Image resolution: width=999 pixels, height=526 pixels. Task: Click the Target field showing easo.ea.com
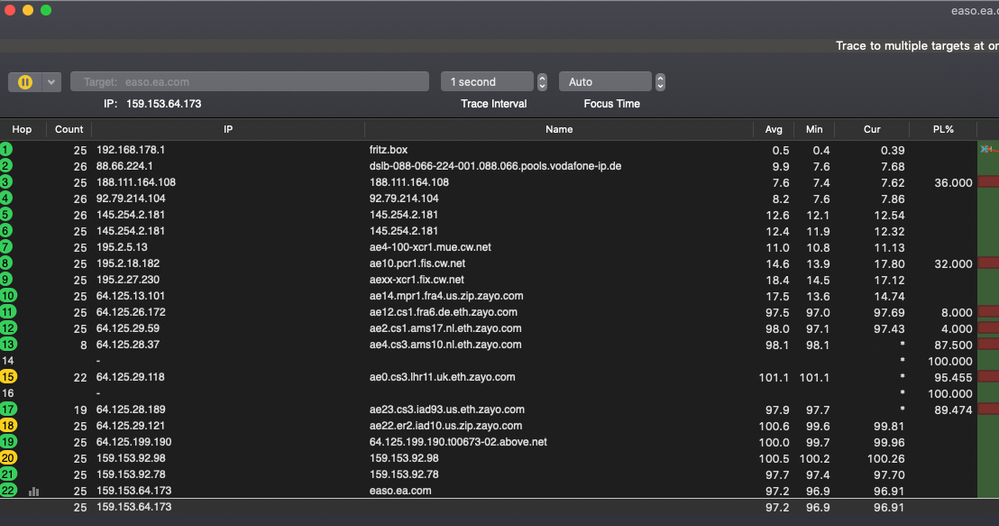click(249, 82)
